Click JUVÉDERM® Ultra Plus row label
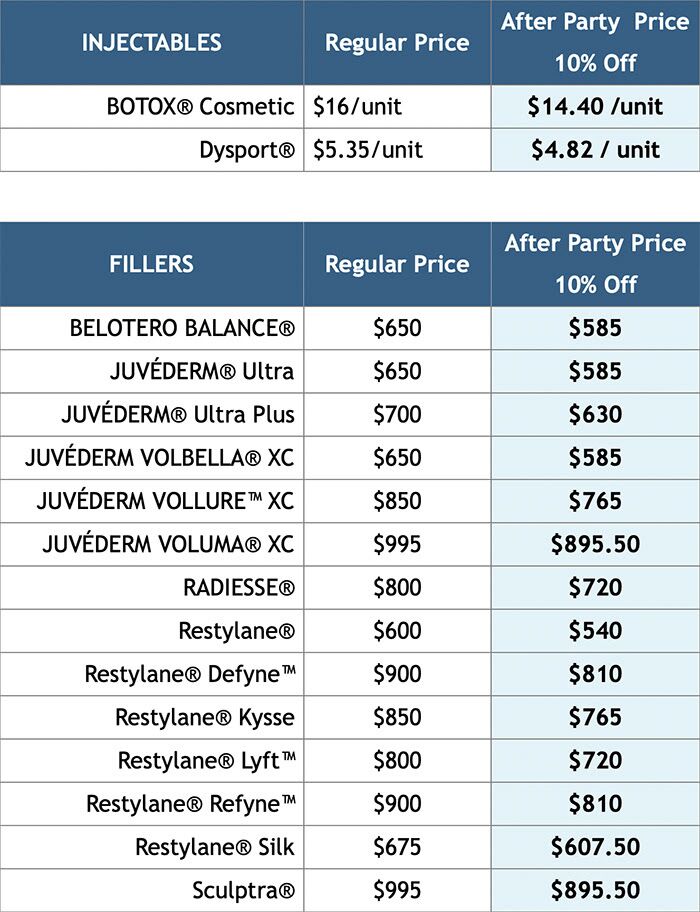 [x=178, y=414]
